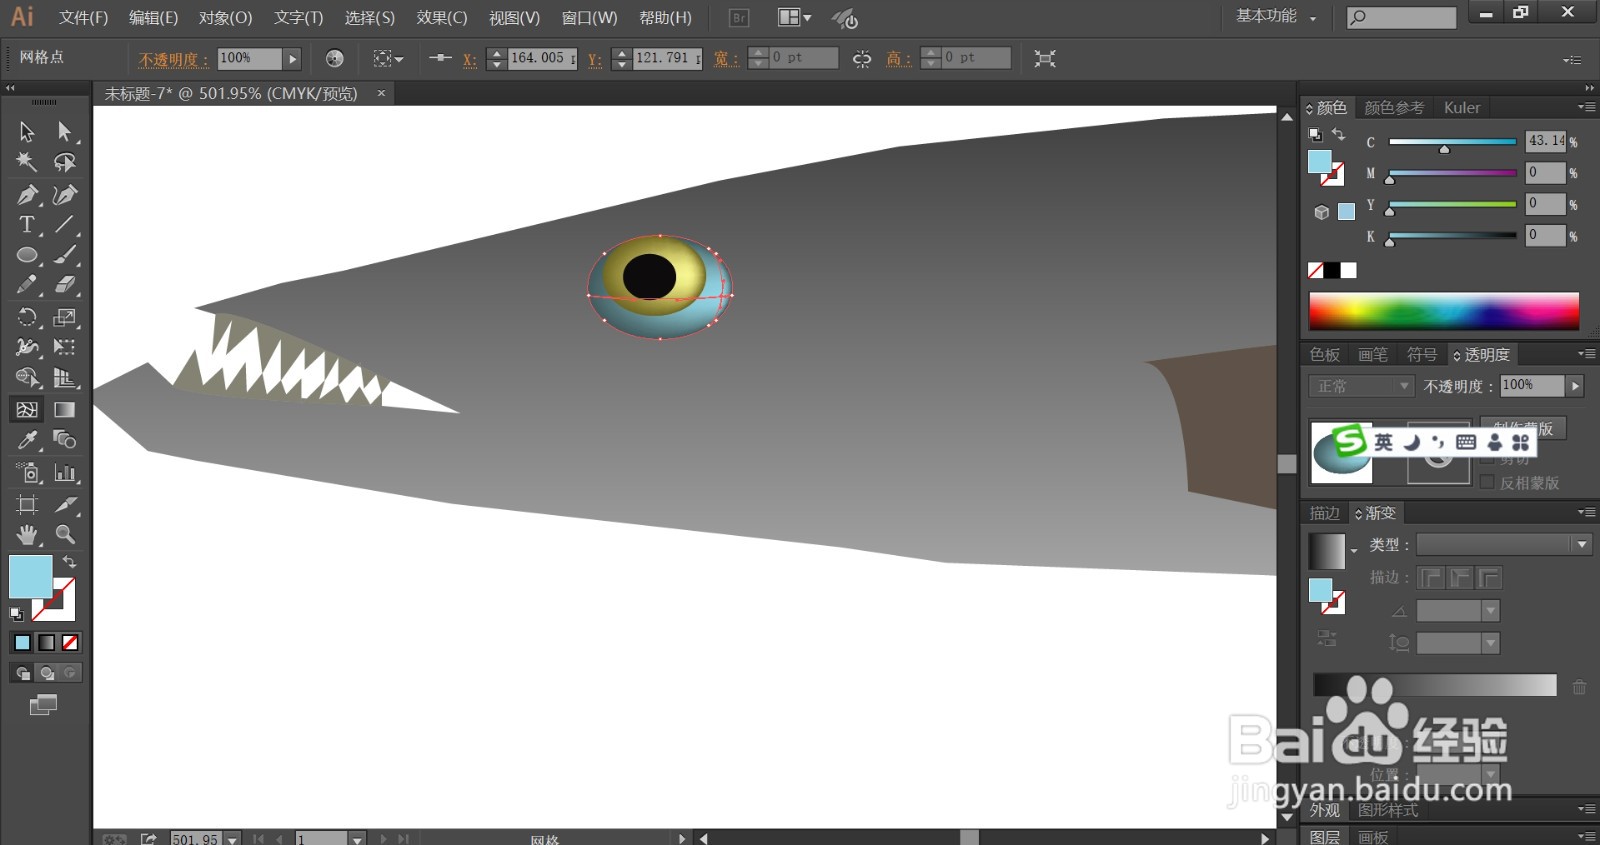1600x845 pixels.
Task: Click the 不透明度 link in control bar
Action: pyautogui.click(x=173, y=60)
